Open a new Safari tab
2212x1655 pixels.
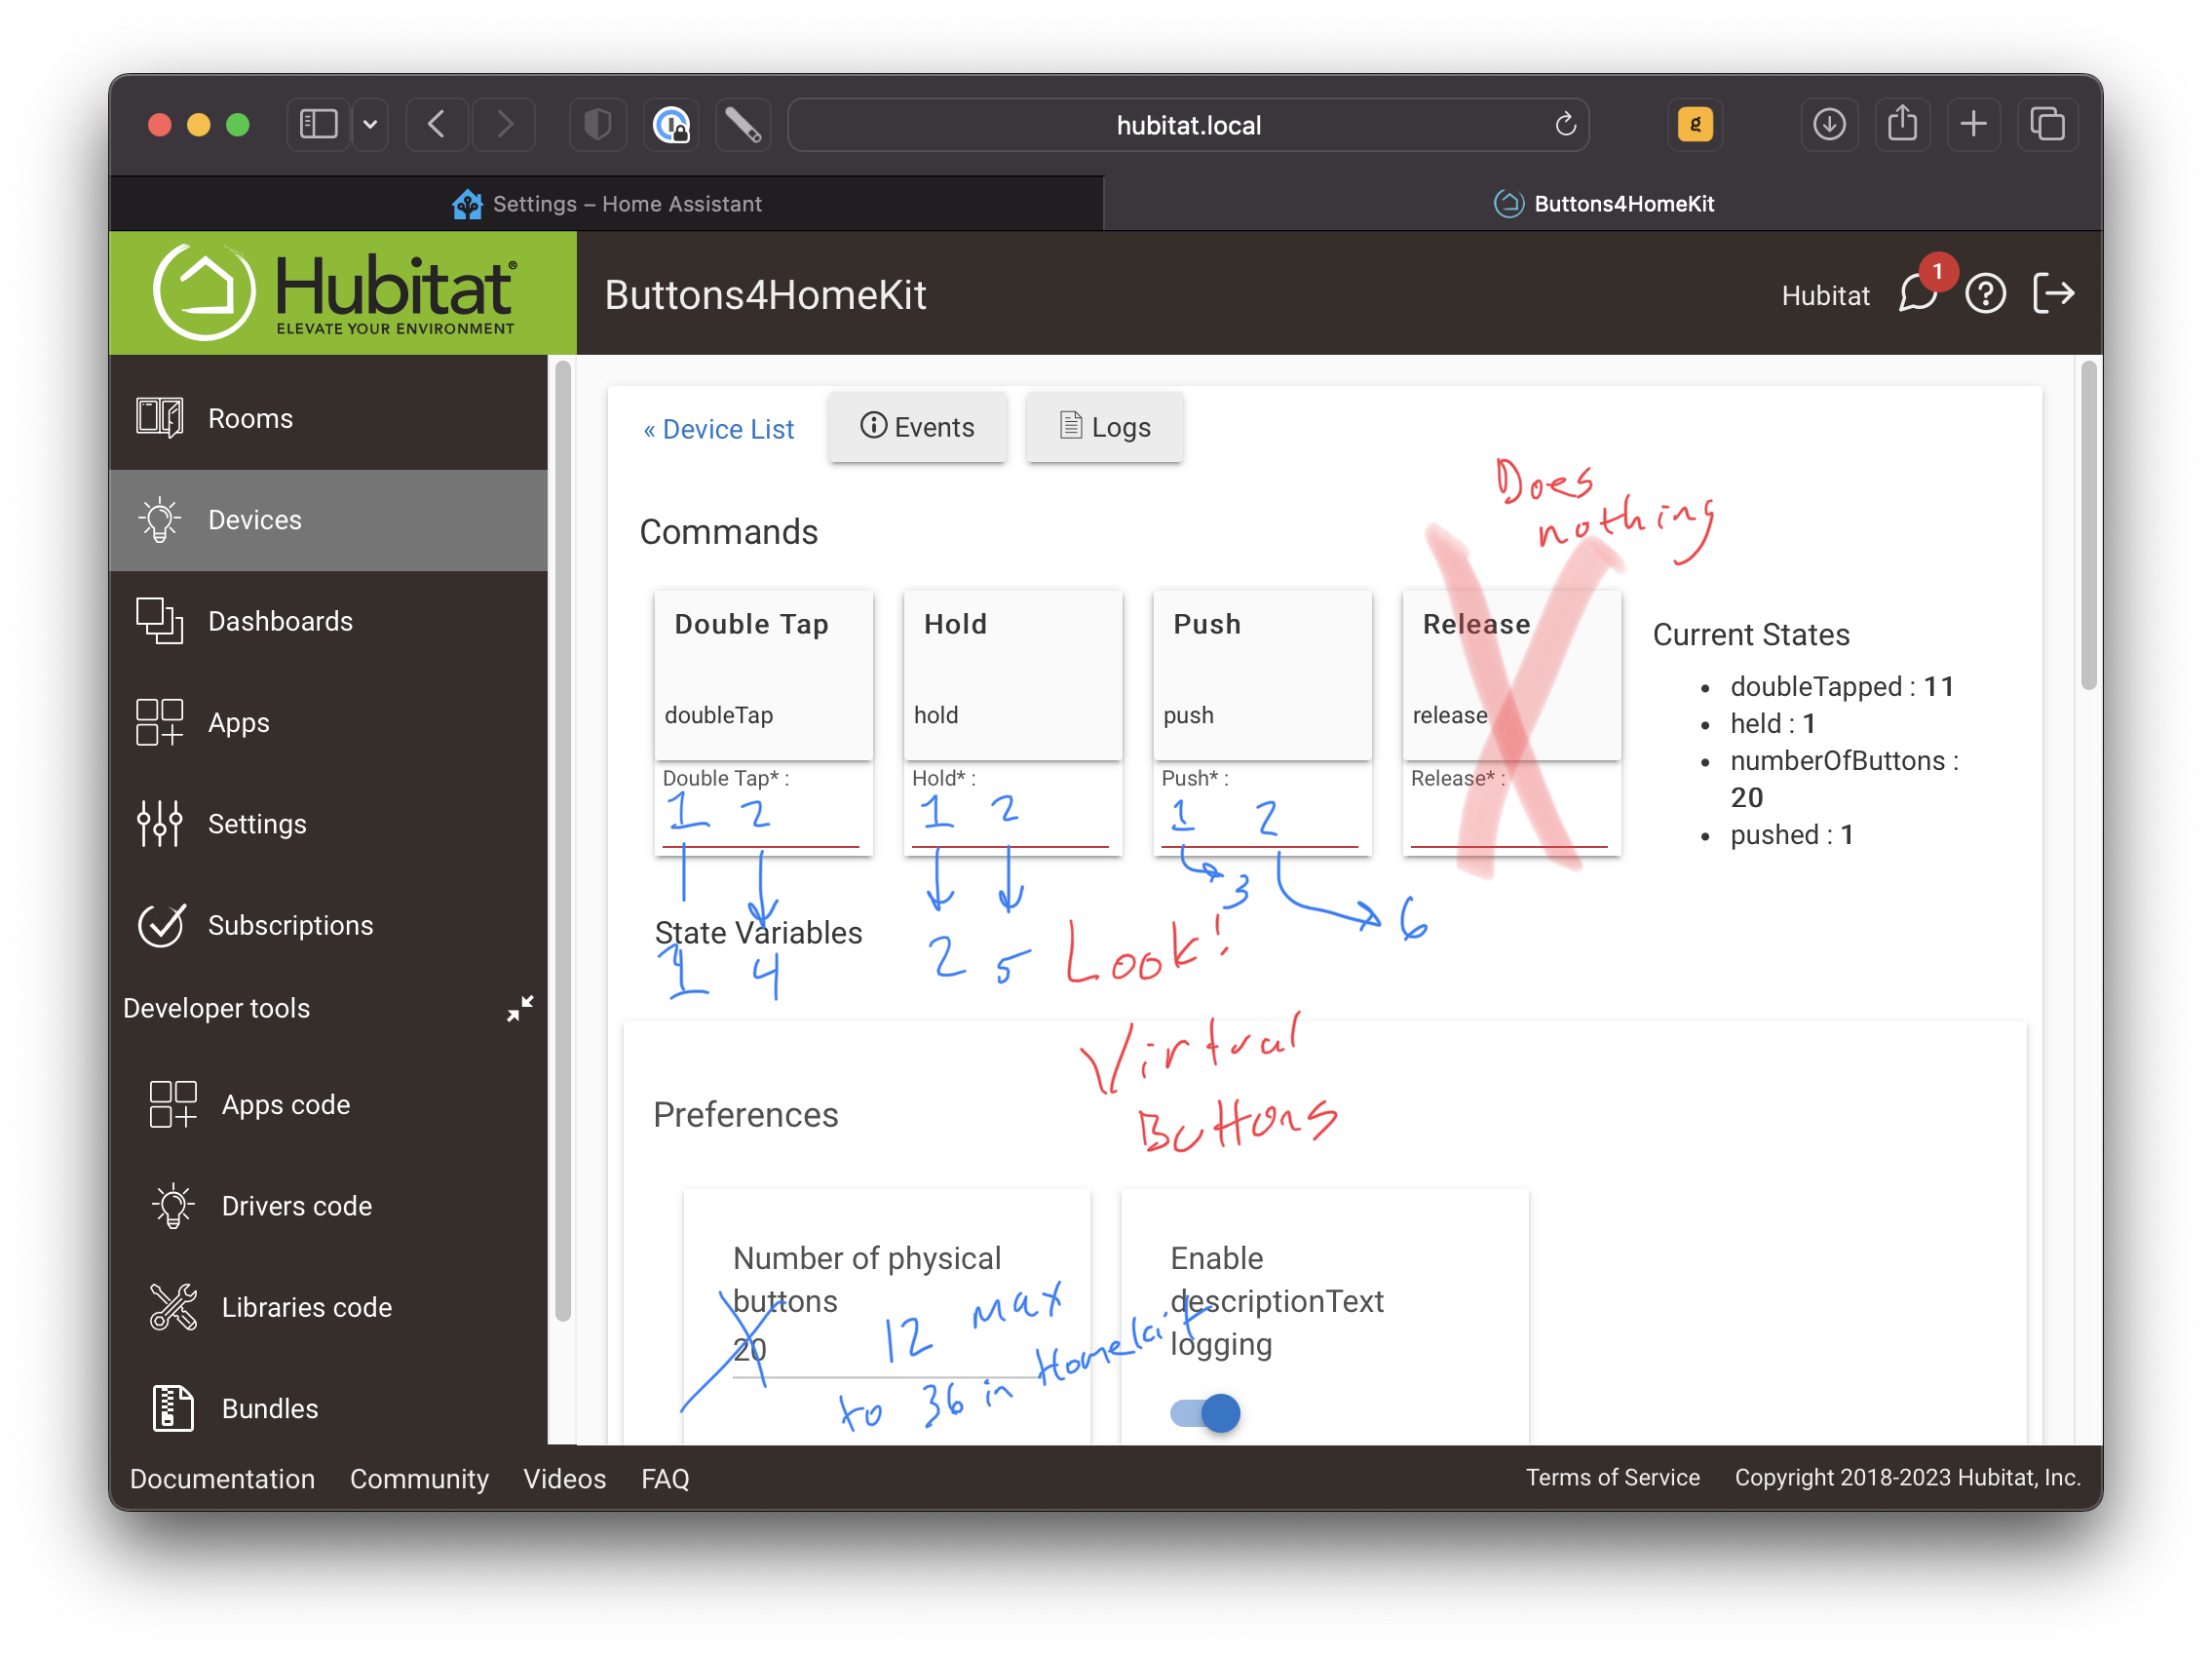1974,124
